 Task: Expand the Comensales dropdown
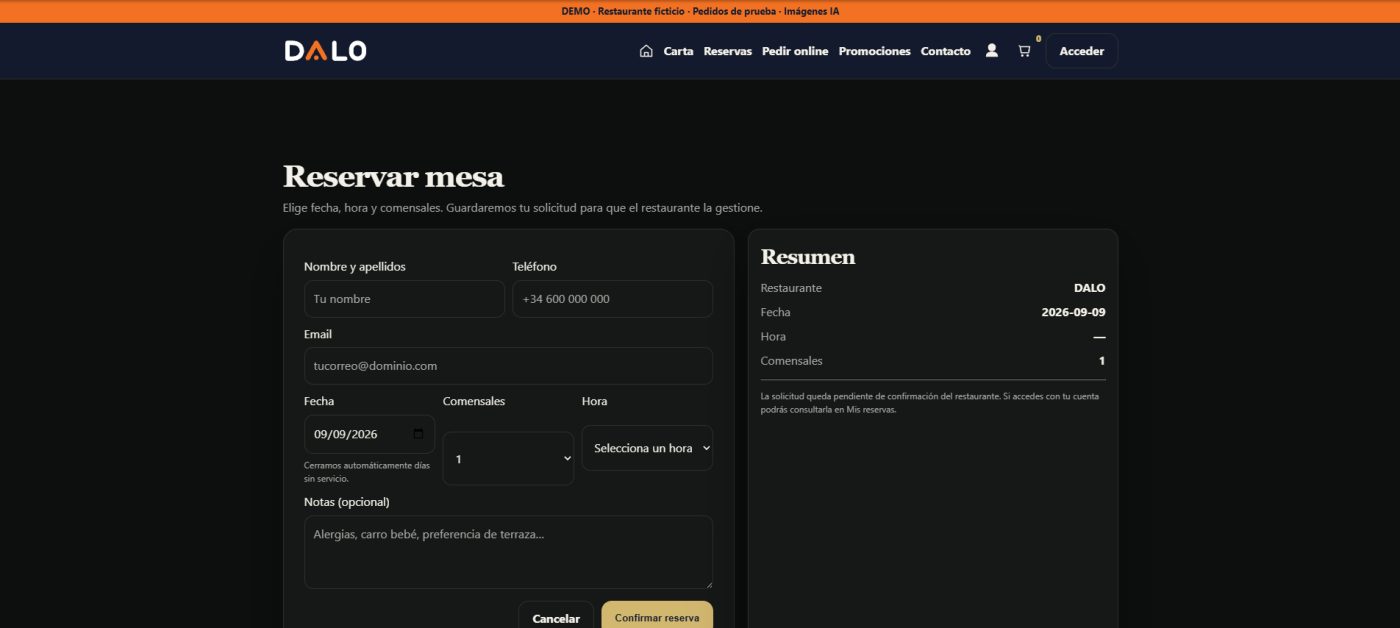tap(508, 459)
